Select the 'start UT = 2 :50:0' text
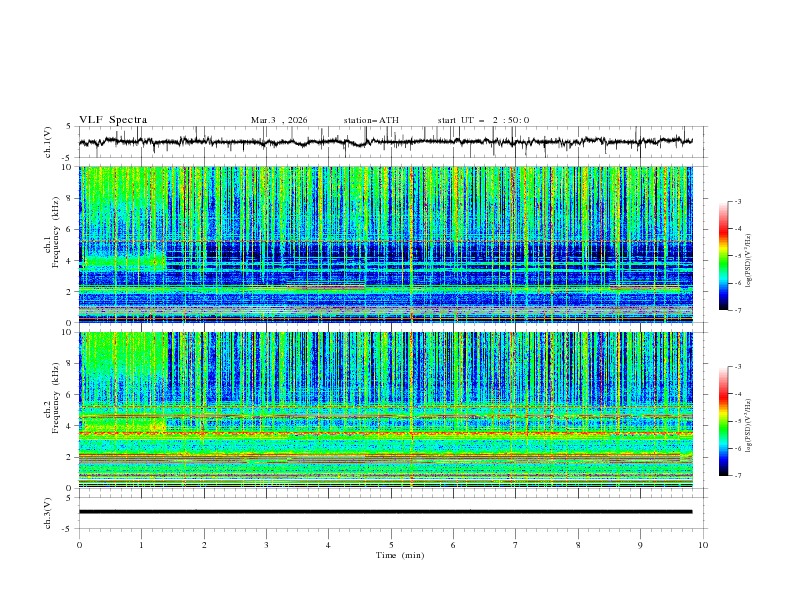Viewport: 792px width, 612px height. click(483, 120)
